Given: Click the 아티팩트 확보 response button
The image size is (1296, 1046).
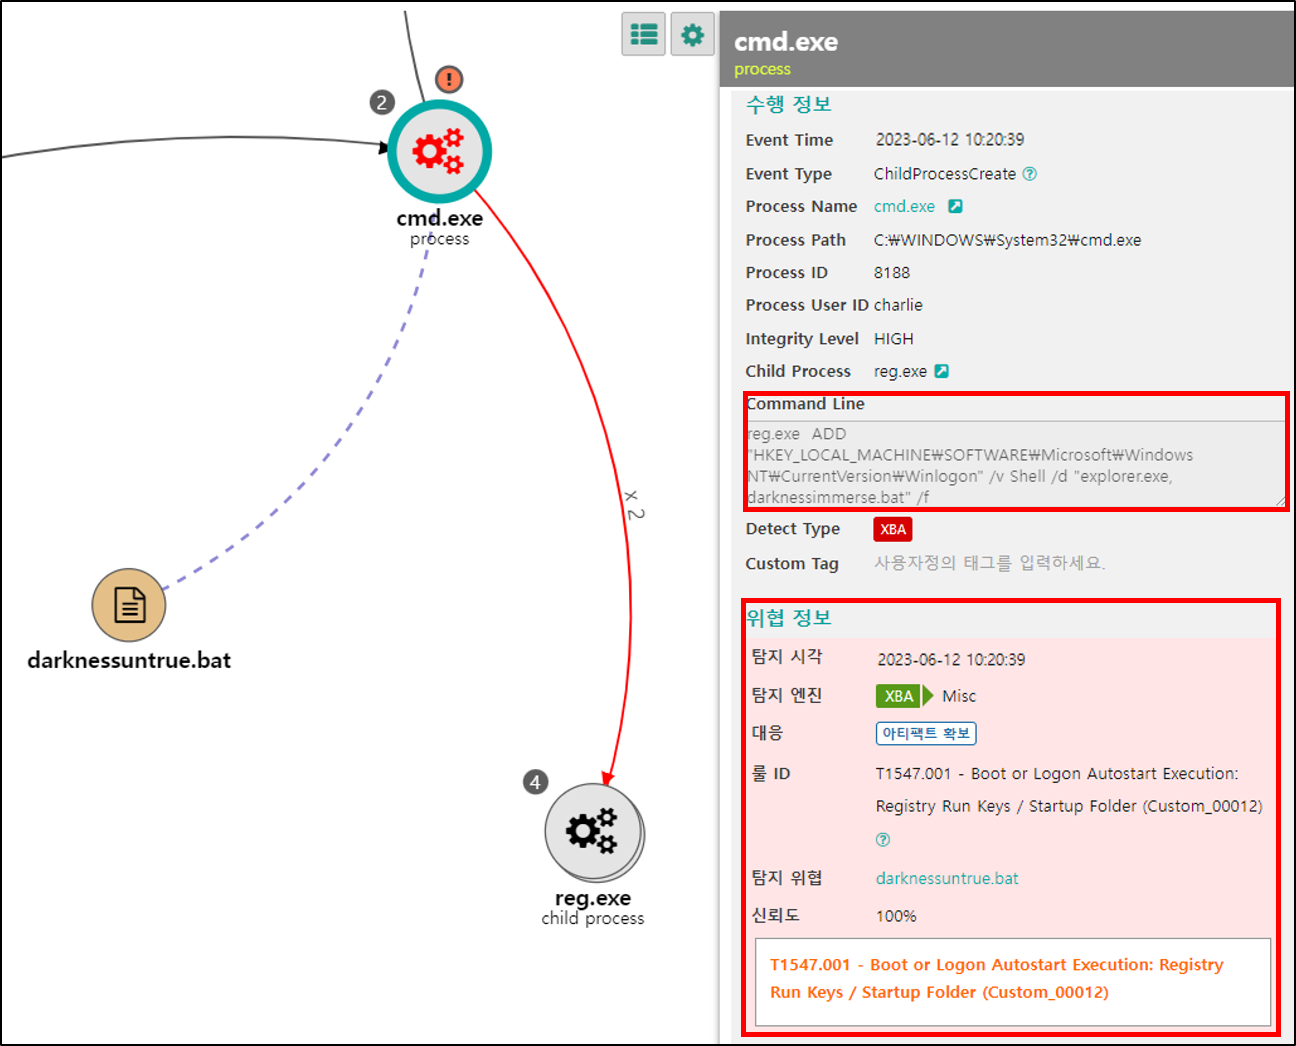Looking at the screenshot, I should tap(926, 733).
